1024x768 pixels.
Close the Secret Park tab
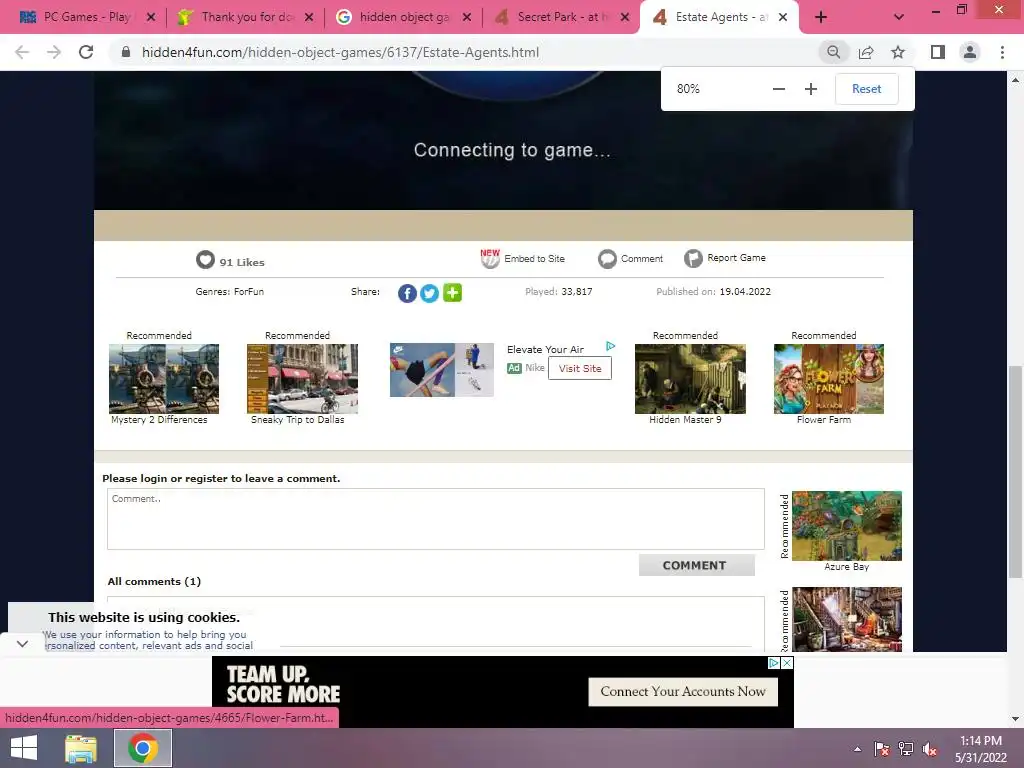click(x=625, y=17)
